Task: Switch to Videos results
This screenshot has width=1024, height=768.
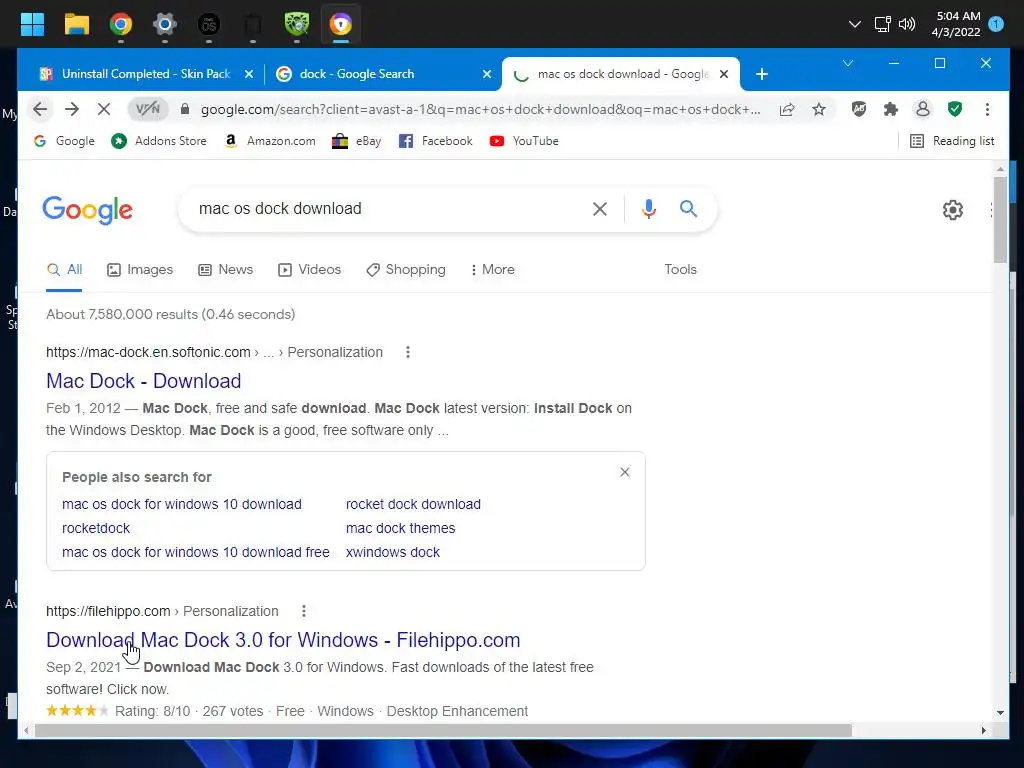Action: [309, 269]
